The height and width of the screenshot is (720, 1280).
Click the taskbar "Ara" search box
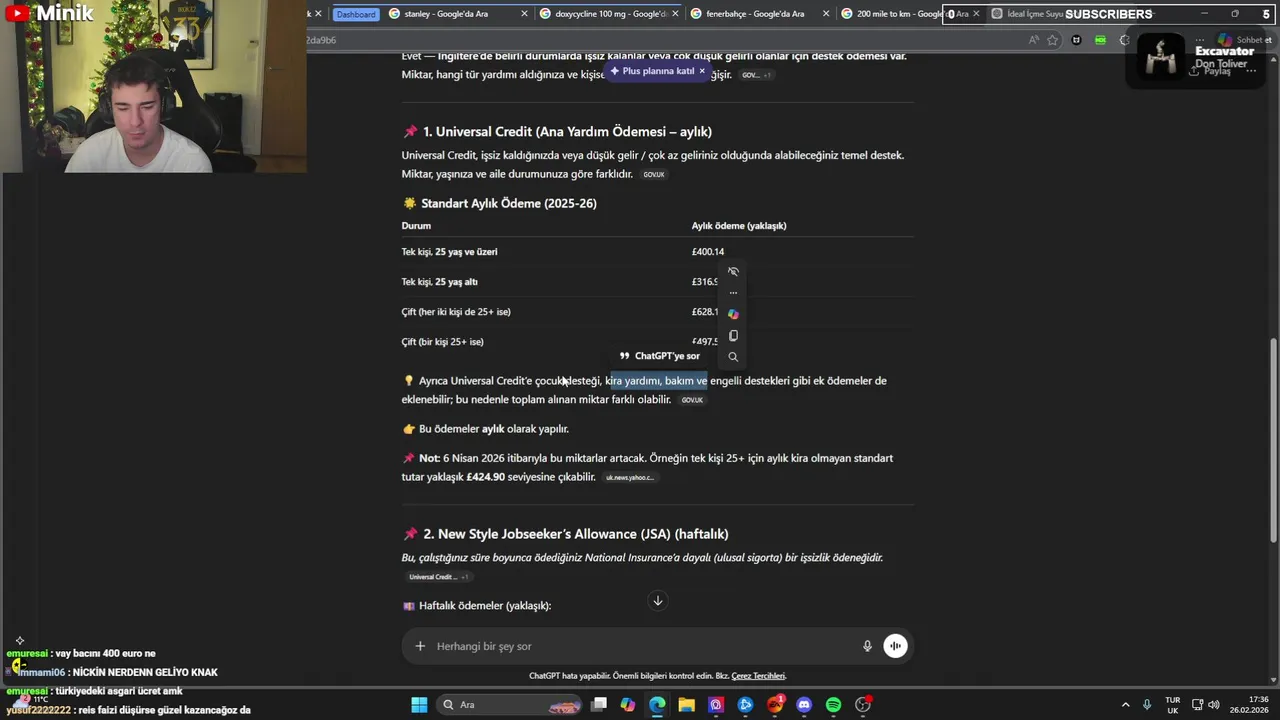pos(510,705)
